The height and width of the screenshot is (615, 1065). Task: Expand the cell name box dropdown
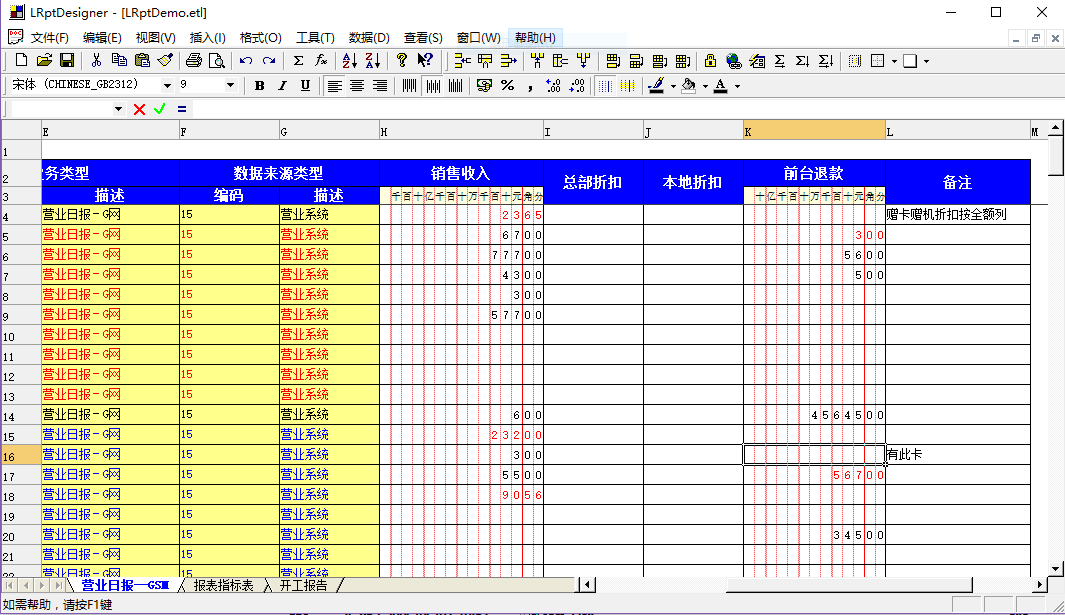click(x=118, y=109)
